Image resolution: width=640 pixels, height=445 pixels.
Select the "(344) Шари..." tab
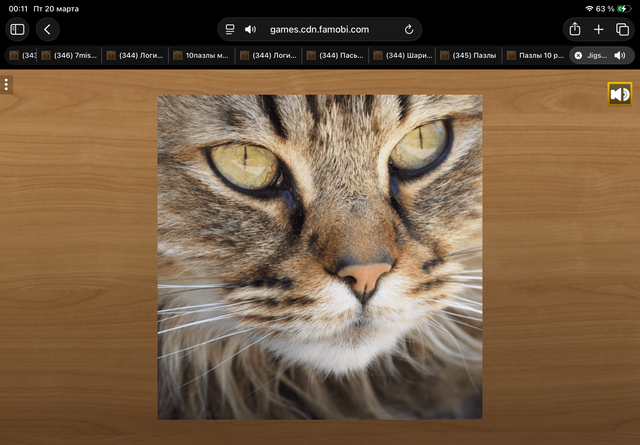pos(401,56)
